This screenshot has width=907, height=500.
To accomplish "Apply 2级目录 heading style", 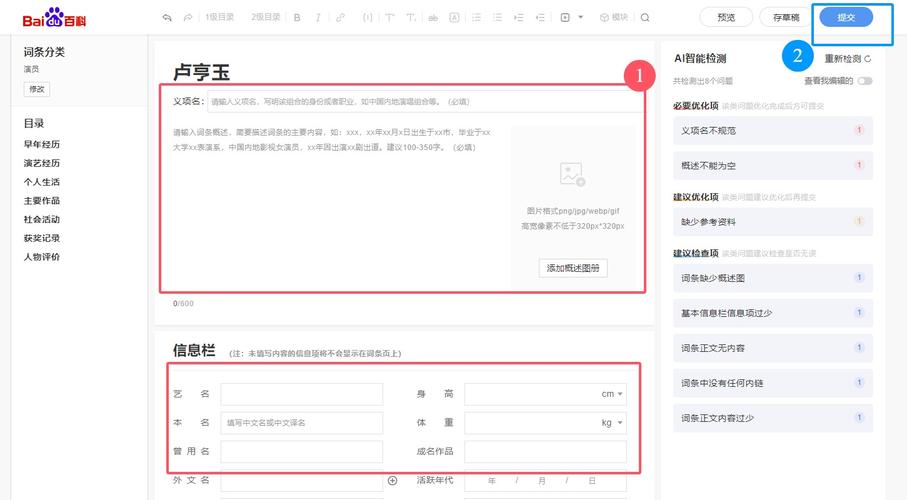I will coord(266,17).
